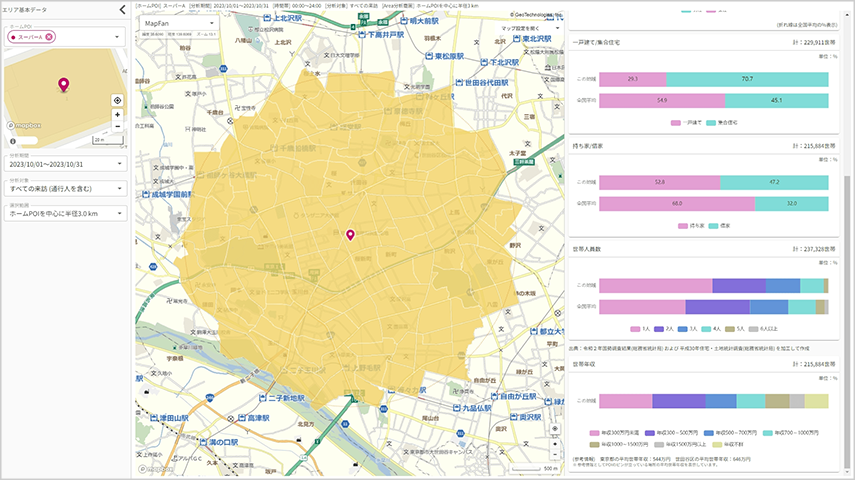The width and height of the screenshot is (855, 480).
Task: Click the magenta POI pin on main map
Action: (350, 235)
